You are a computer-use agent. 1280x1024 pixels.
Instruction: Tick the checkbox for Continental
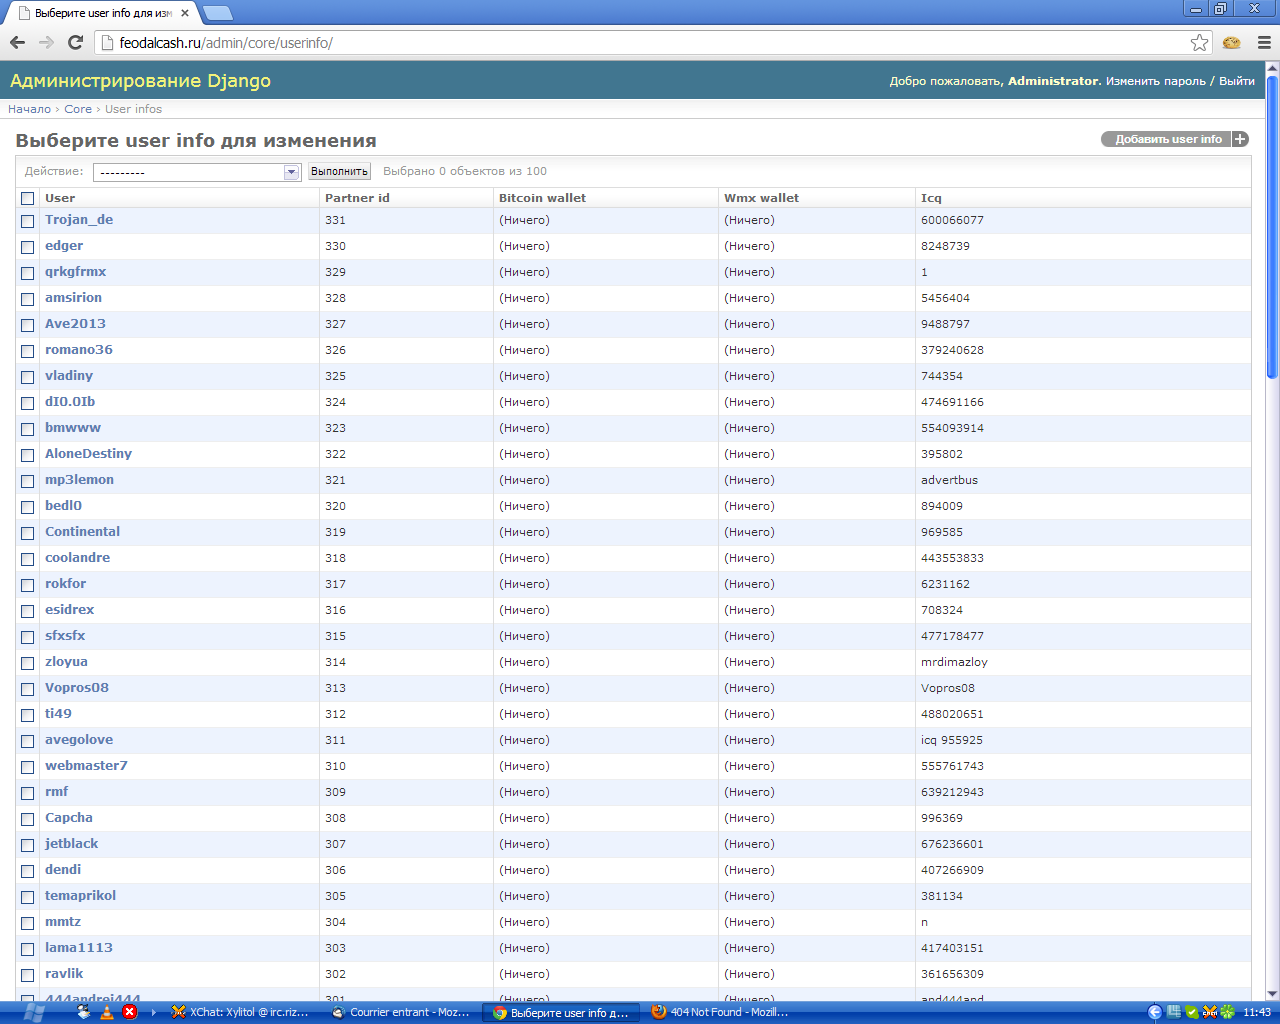[x=28, y=533]
